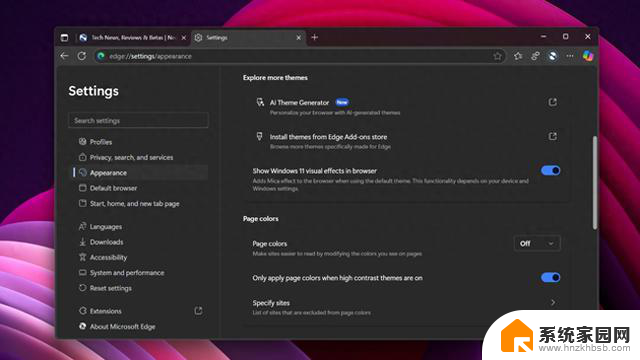This screenshot has width=640, height=360.
Task: Open the profile avatar in the toolbar
Action: point(552,56)
